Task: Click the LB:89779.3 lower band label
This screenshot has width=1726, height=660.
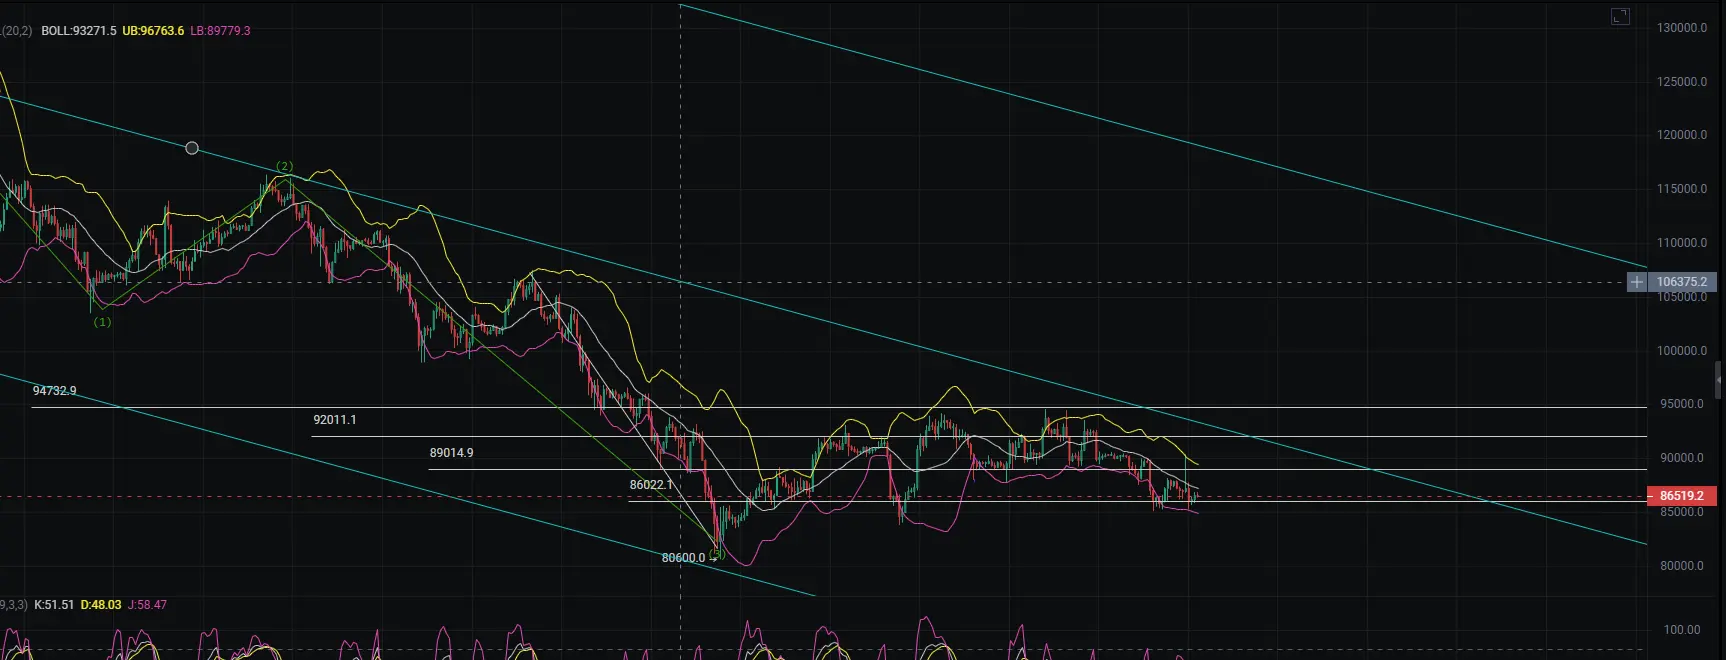Action: (220, 31)
